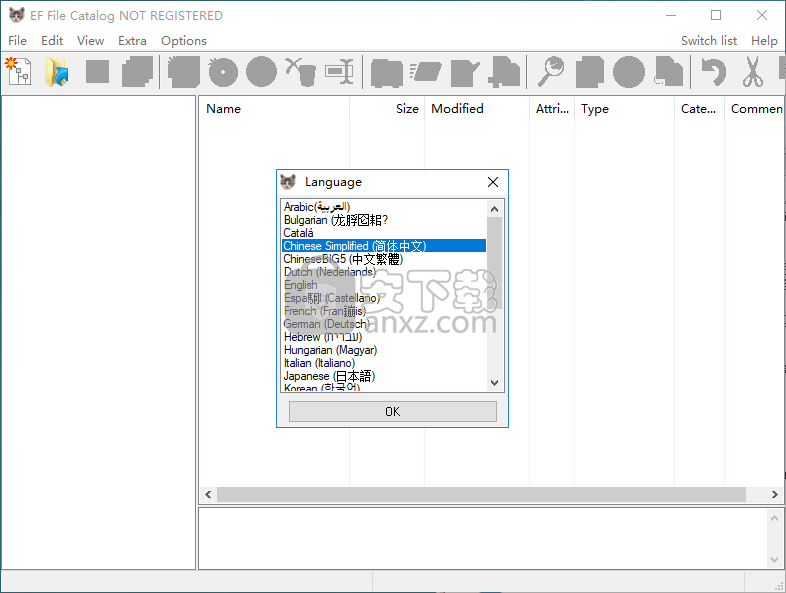Click the grayed folder with pencil icon
Viewport: 786px width, 593px height.
[x=465, y=73]
